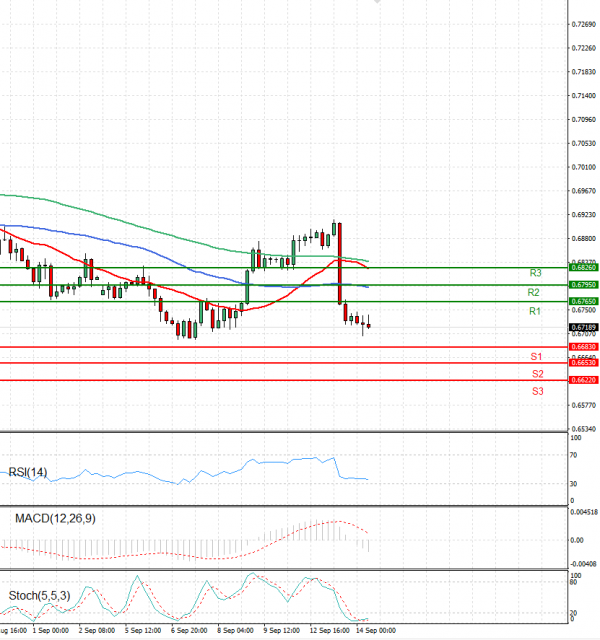This screenshot has height=640, width=600.
Task: Click the 9 Sep 12:00 time label
Action: [282, 631]
